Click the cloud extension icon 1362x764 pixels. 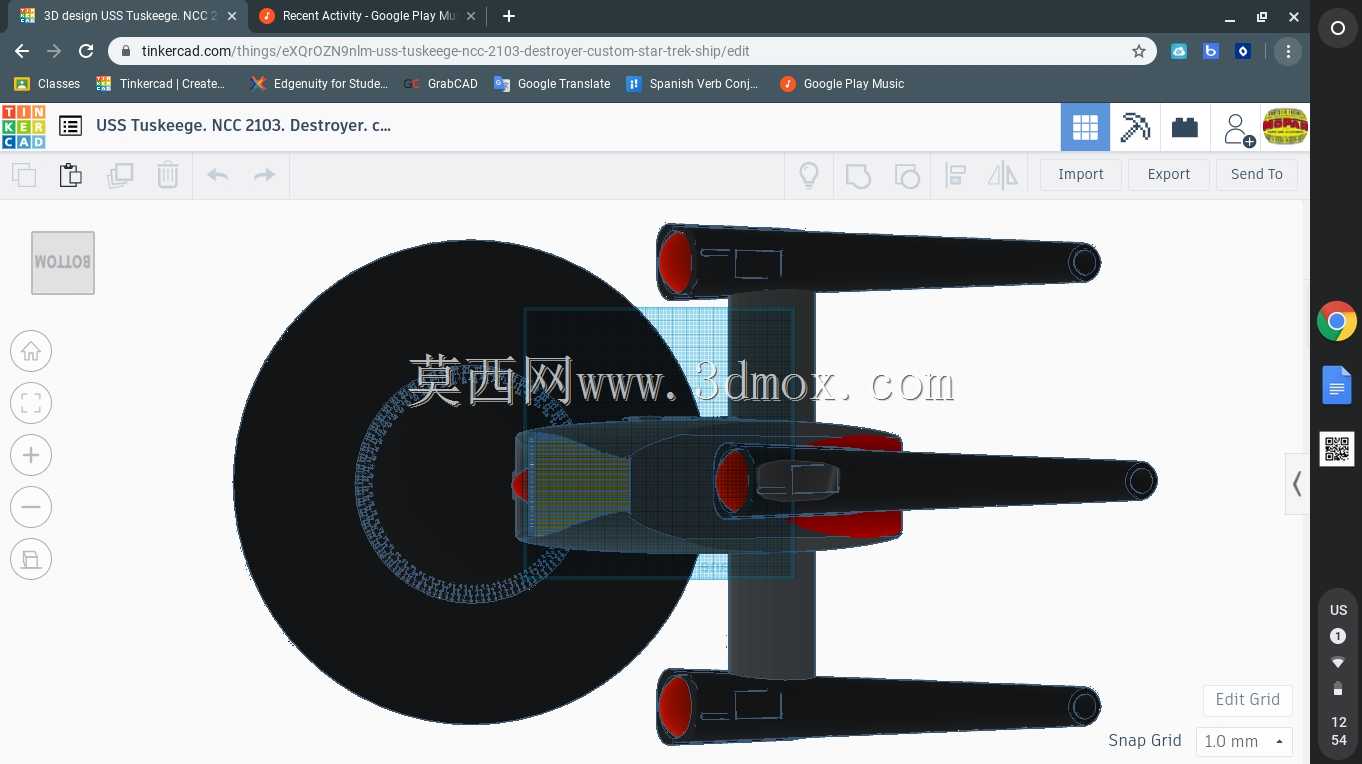(1179, 51)
